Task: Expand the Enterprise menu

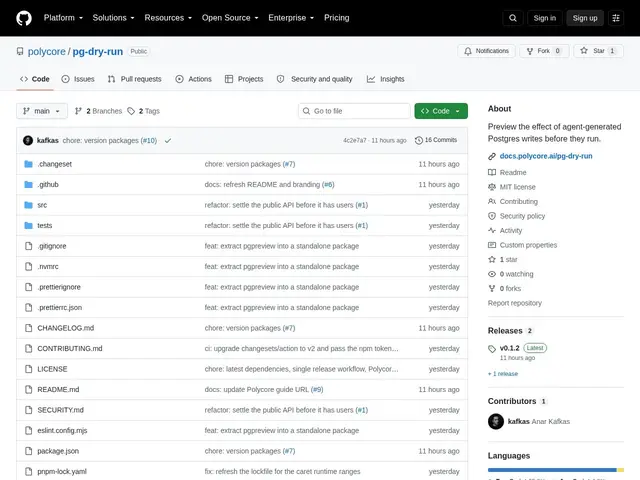Action: (x=291, y=18)
